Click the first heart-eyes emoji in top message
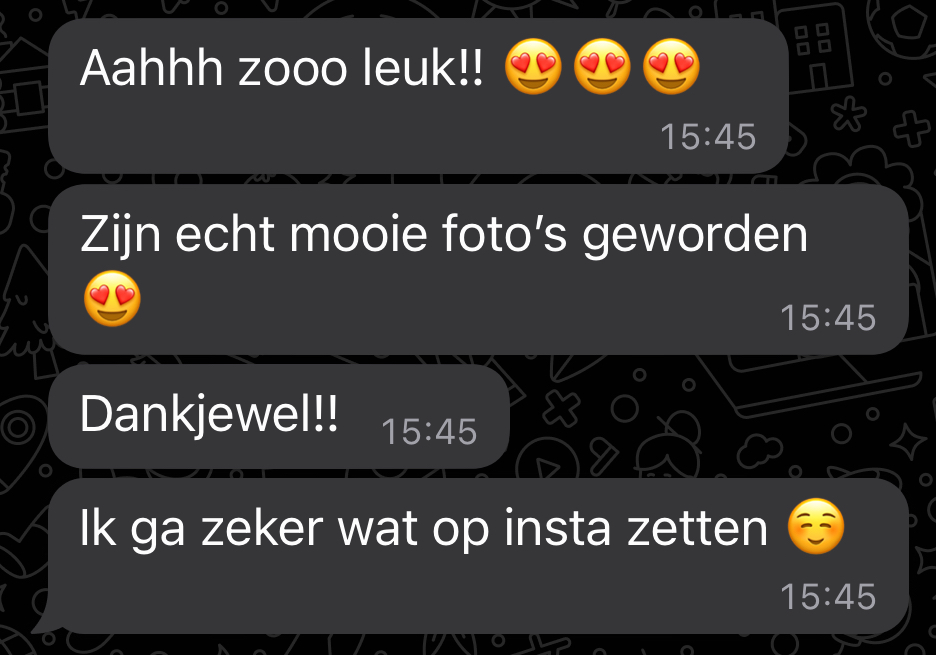The height and width of the screenshot is (655, 936). click(x=533, y=66)
